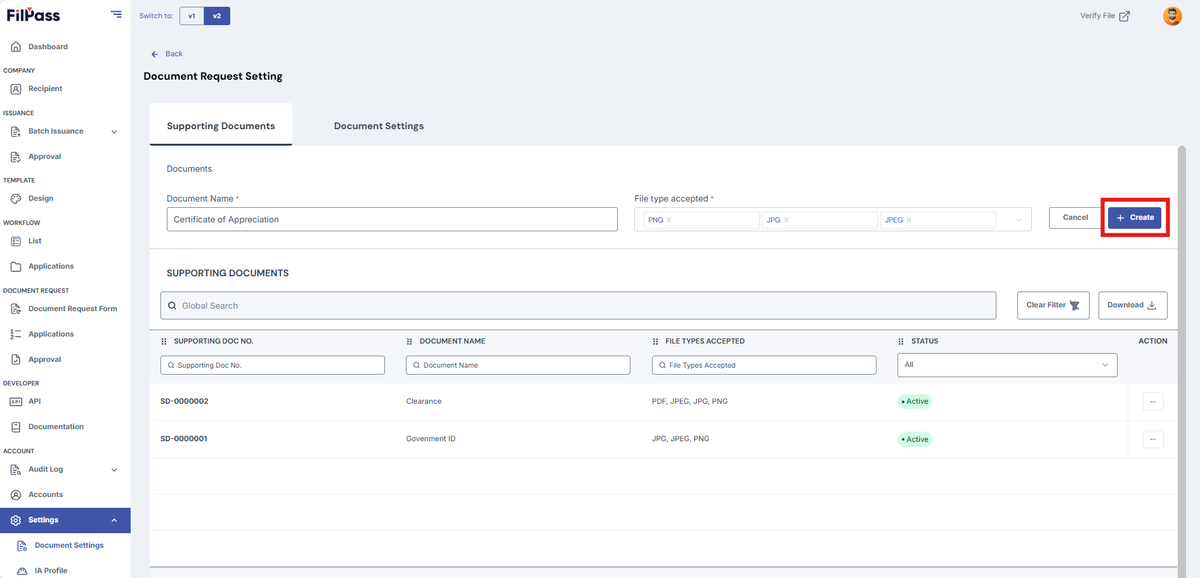The height and width of the screenshot is (578, 1200).
Task: Open the File type accepted dropdown arrow
Action: click(x=1019, y=220)
